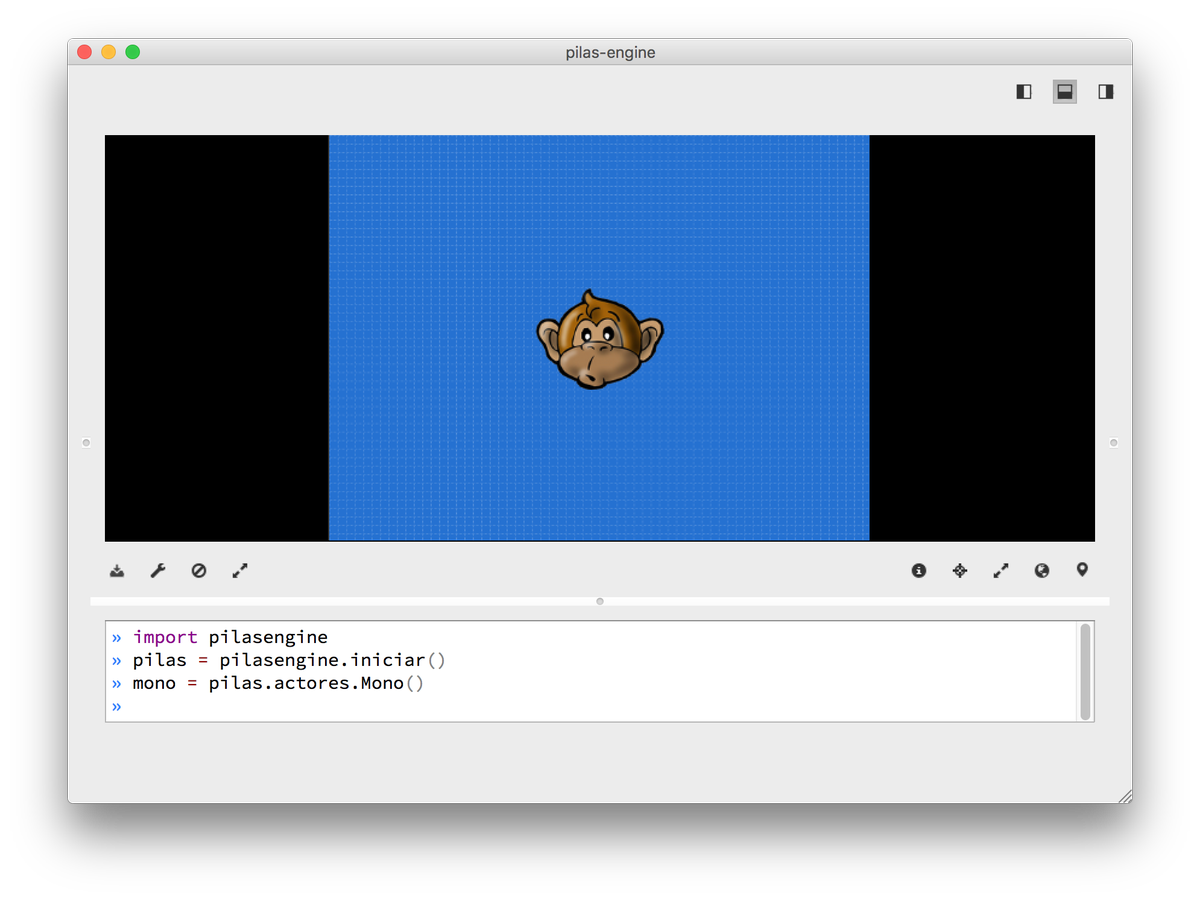Click the prohibited circle-slash icon

[199, 571]
